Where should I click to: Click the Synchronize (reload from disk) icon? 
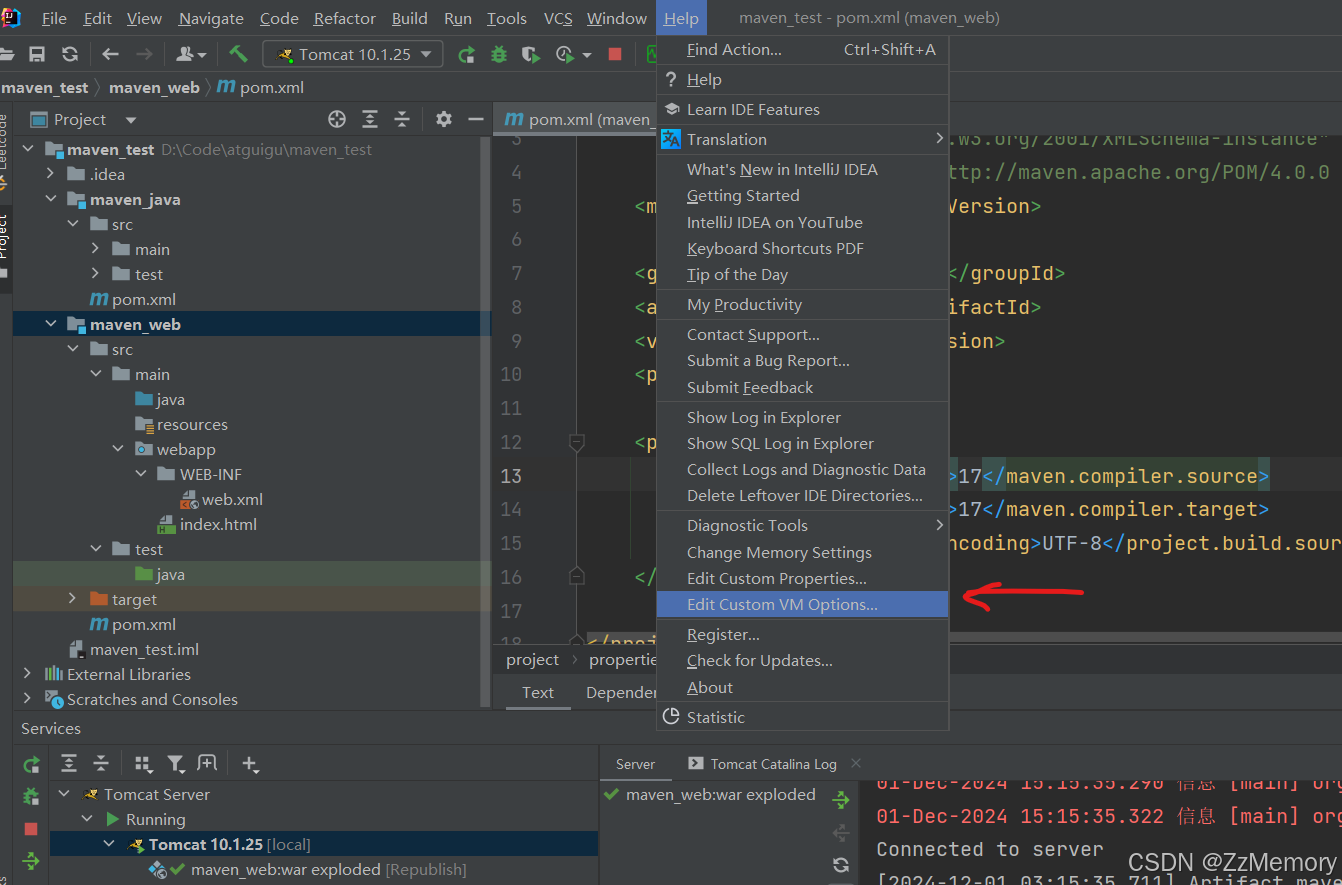(x=69, y=54)
